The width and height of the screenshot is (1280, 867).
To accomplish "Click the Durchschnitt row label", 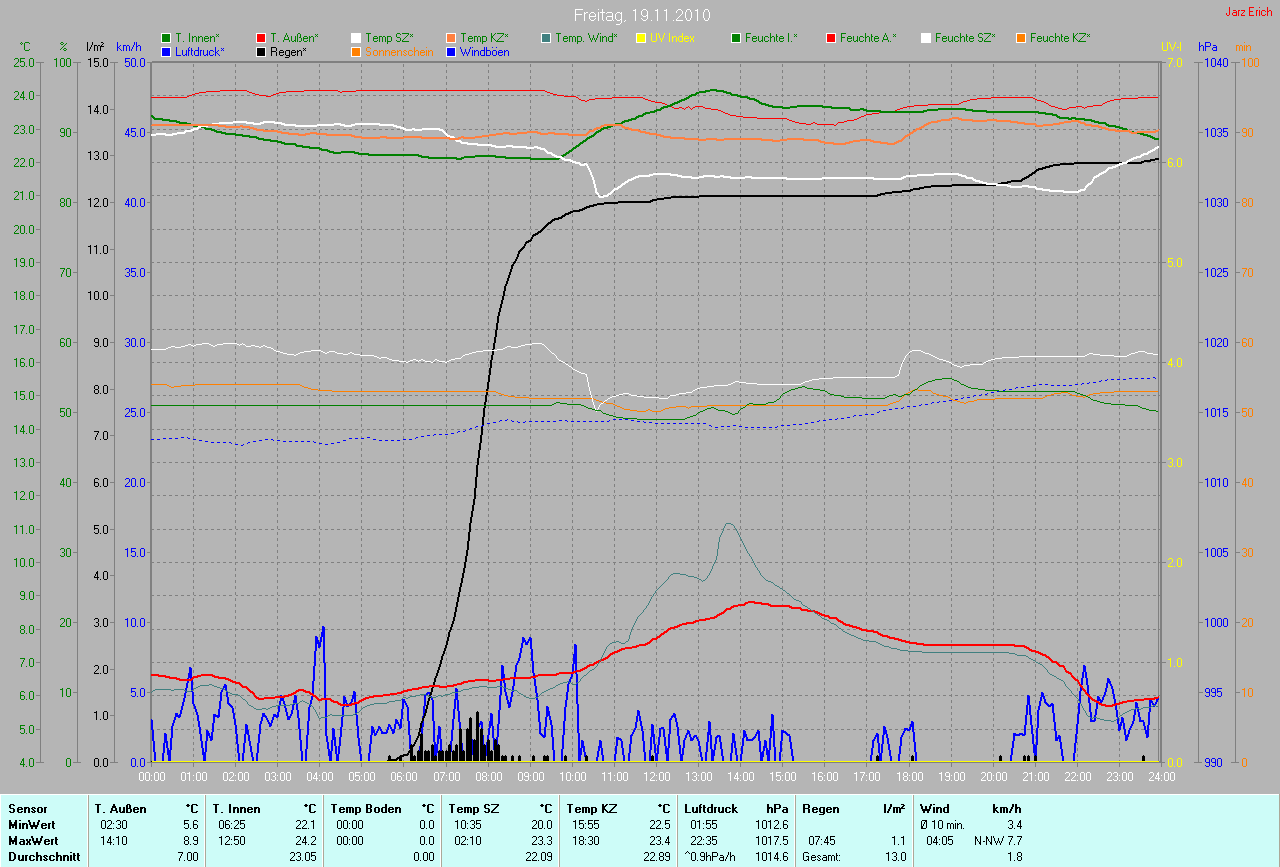I will tap(44, 856).
